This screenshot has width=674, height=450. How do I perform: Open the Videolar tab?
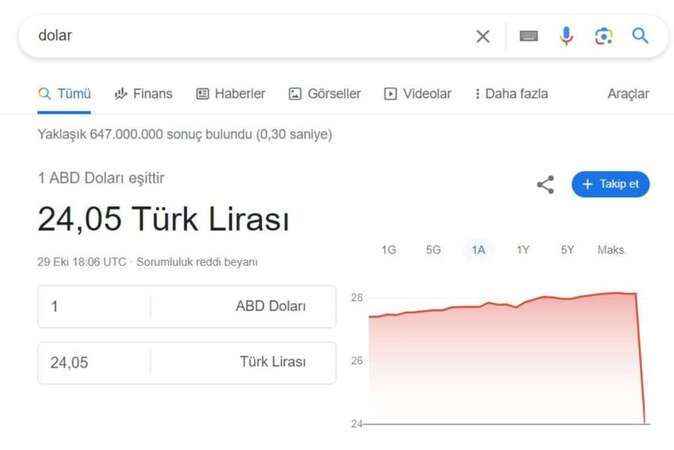click(417, 94)
